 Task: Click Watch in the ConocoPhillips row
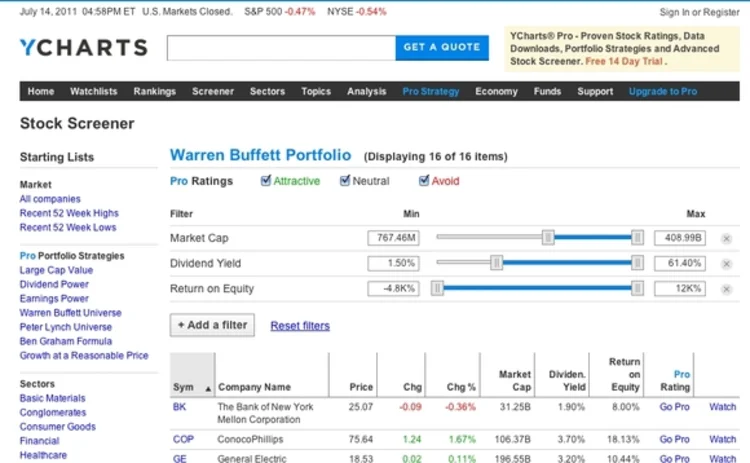tap(722, 439)
